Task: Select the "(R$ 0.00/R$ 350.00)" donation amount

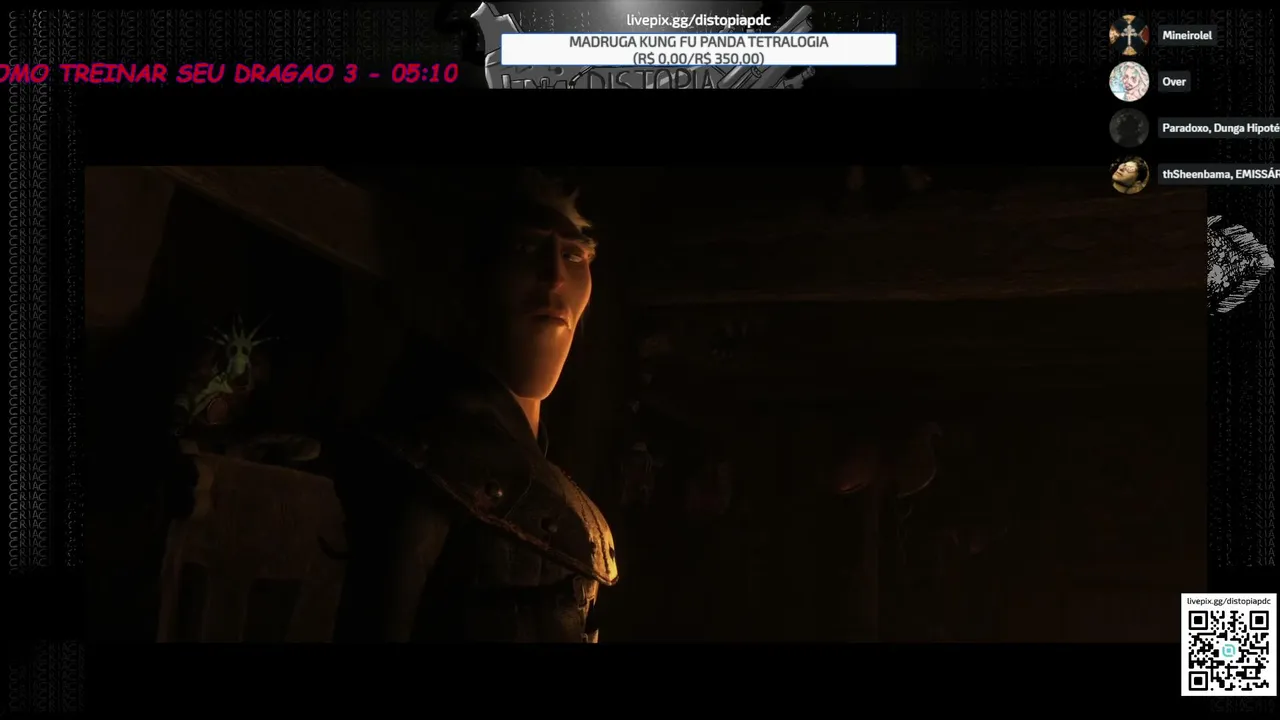Action: pos(698,59)
